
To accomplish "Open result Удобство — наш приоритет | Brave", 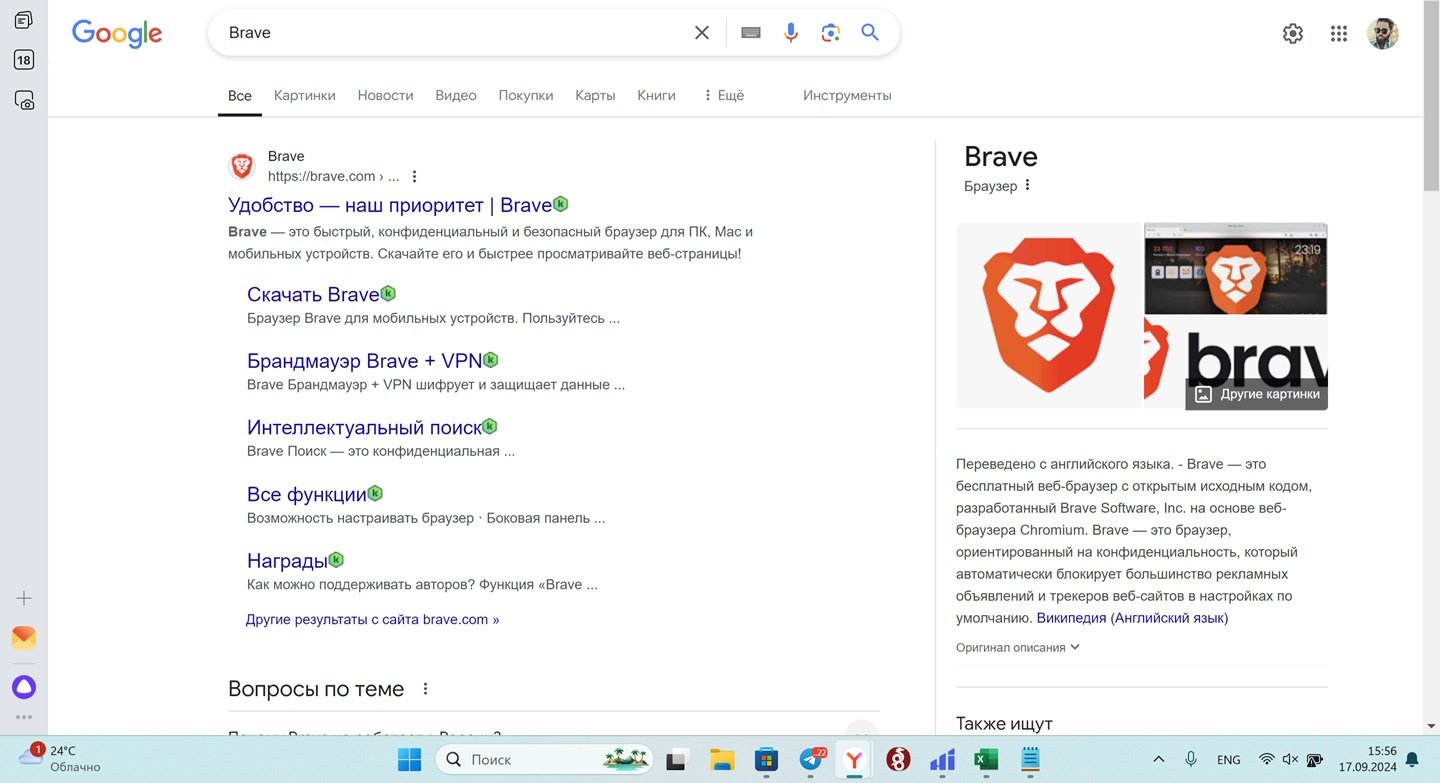I will pos(390,205).
